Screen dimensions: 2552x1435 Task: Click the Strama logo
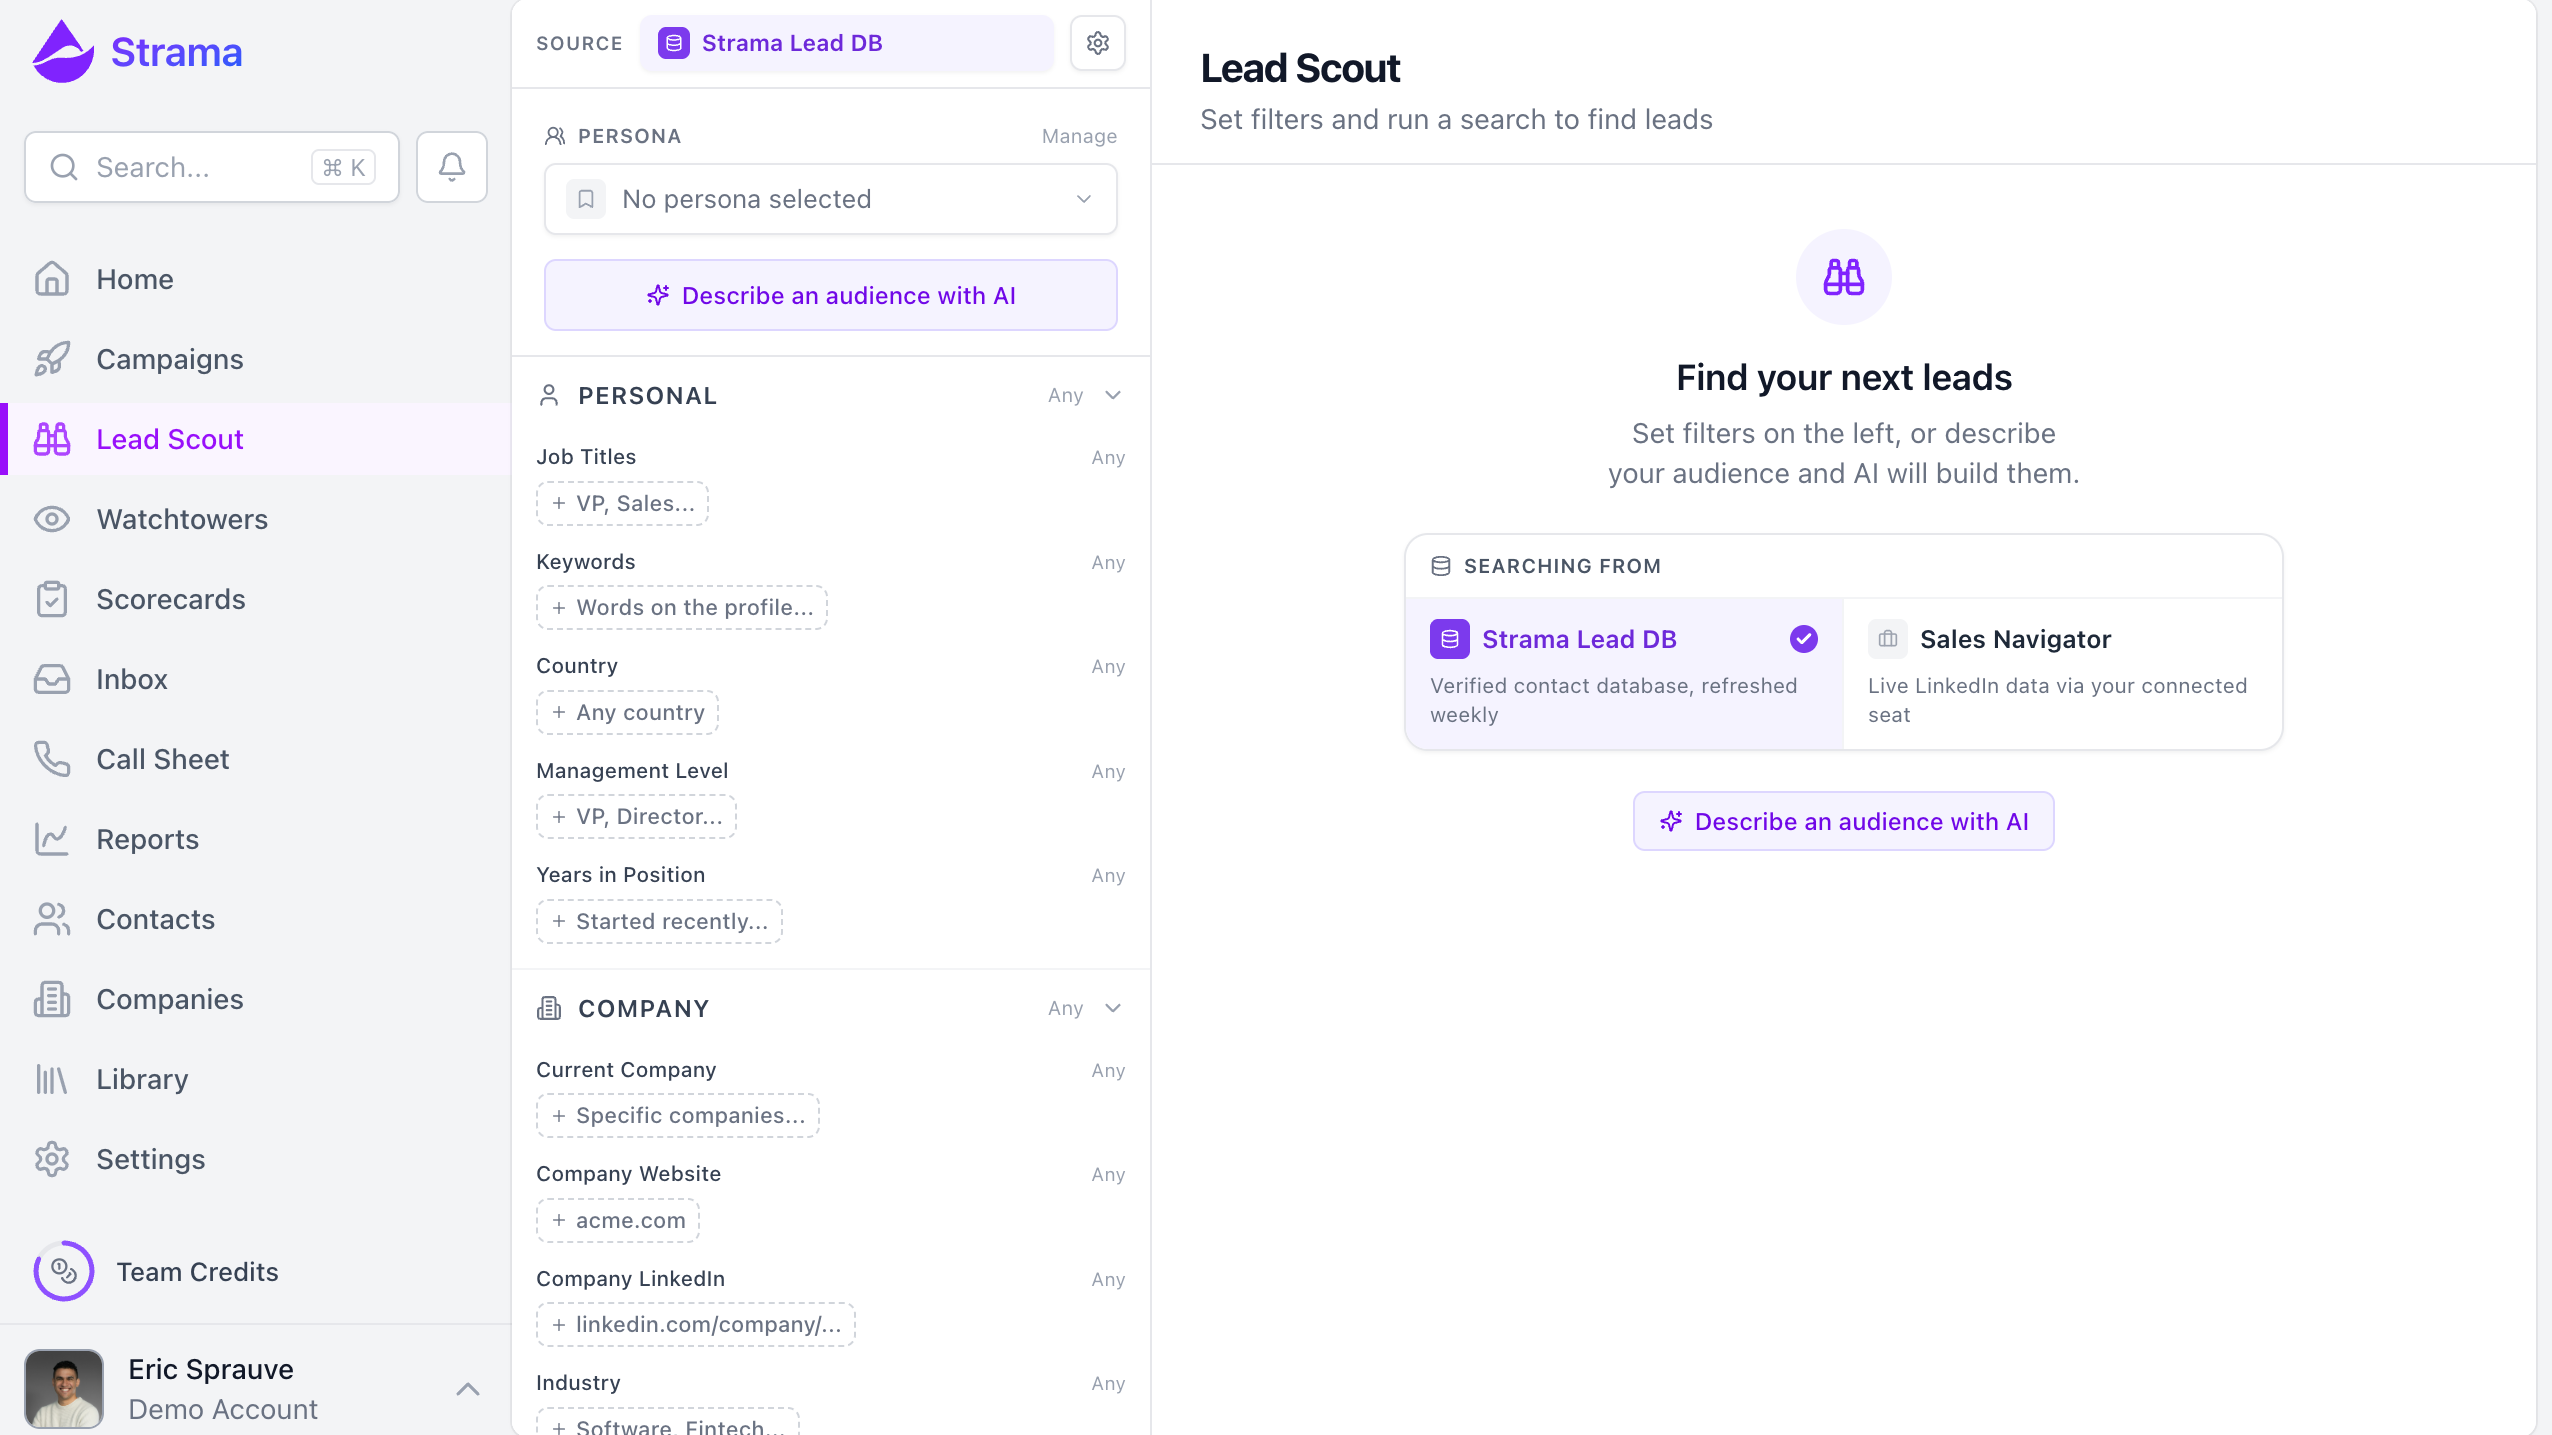pyautogui.click(x=137, y=52)
